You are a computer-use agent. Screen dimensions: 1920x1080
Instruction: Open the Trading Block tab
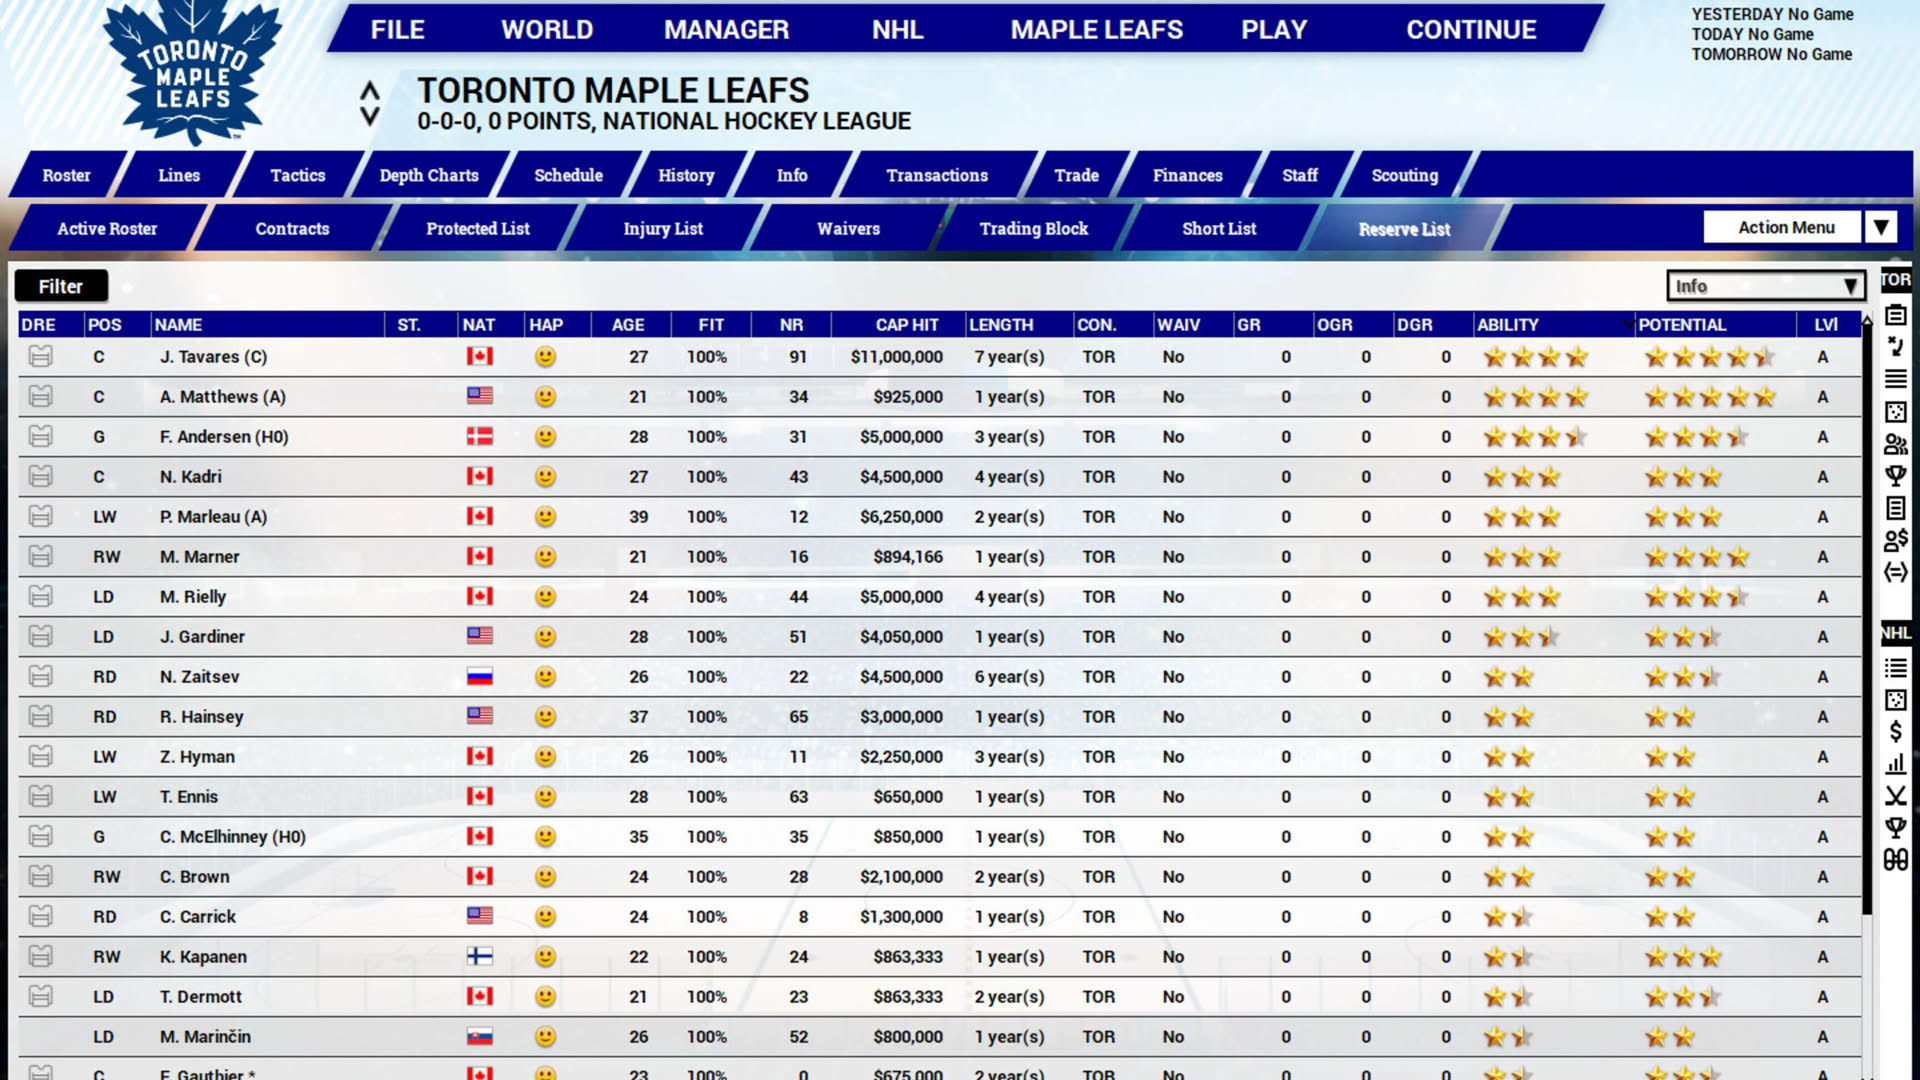(x=1034, y=229)
